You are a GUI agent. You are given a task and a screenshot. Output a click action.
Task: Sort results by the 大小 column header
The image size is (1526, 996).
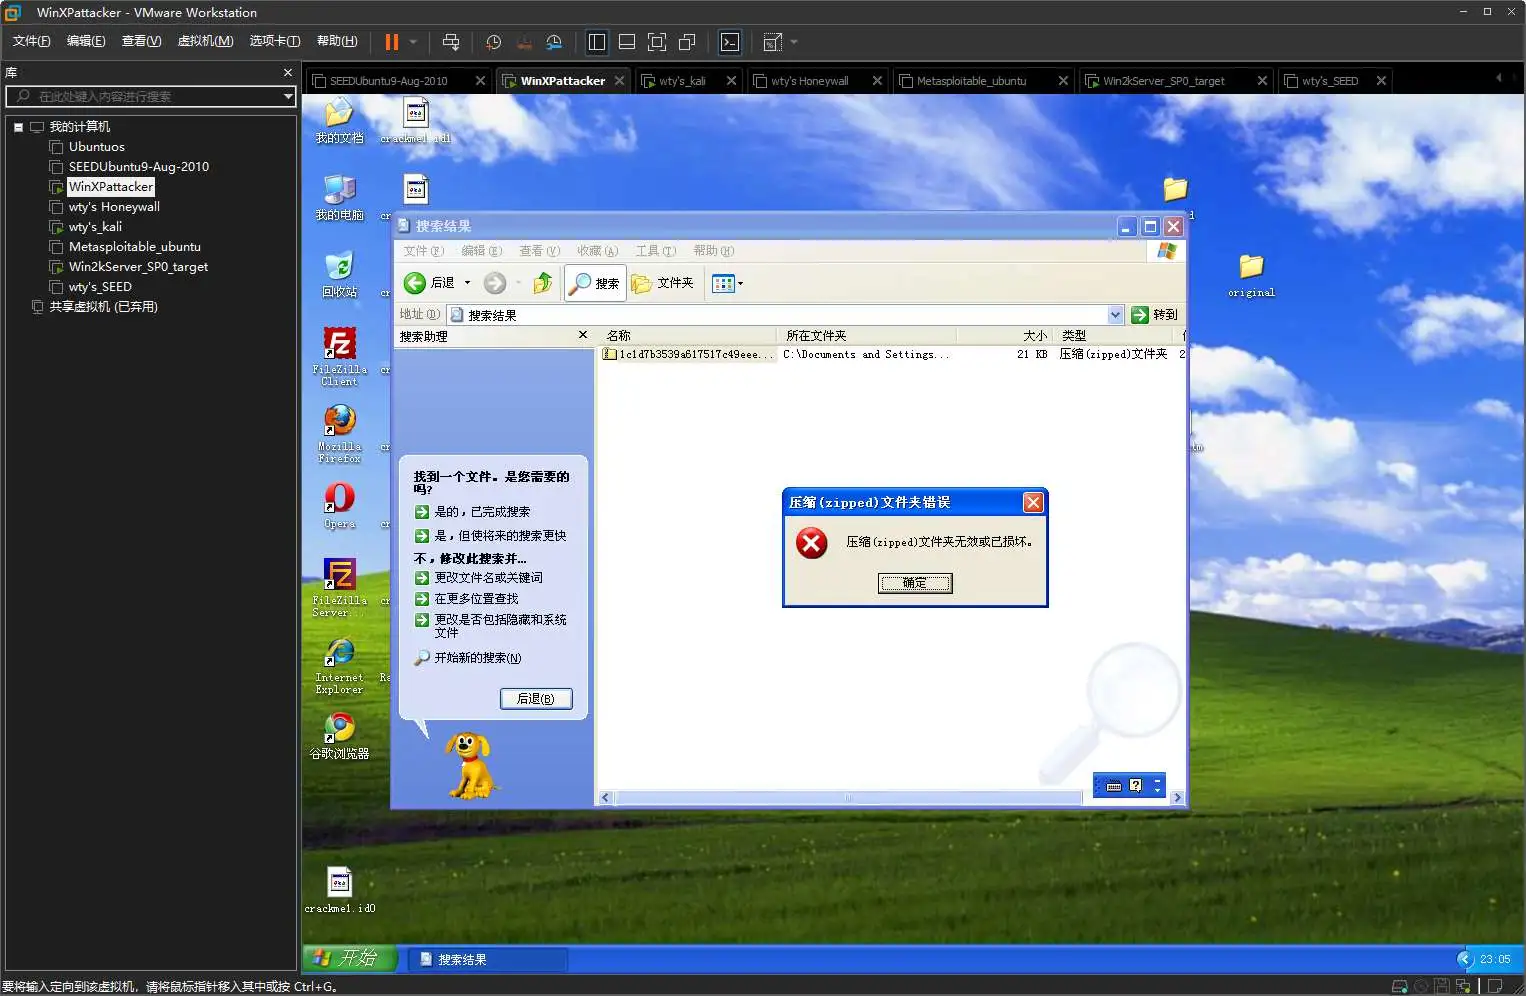pyautogui.click(x=1004, y=336)
